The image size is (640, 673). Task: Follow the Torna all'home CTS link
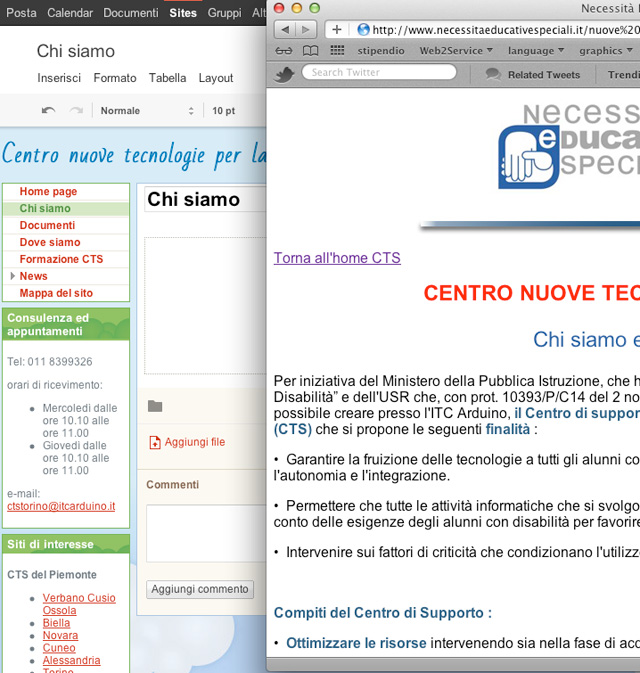tap(337, 258)
